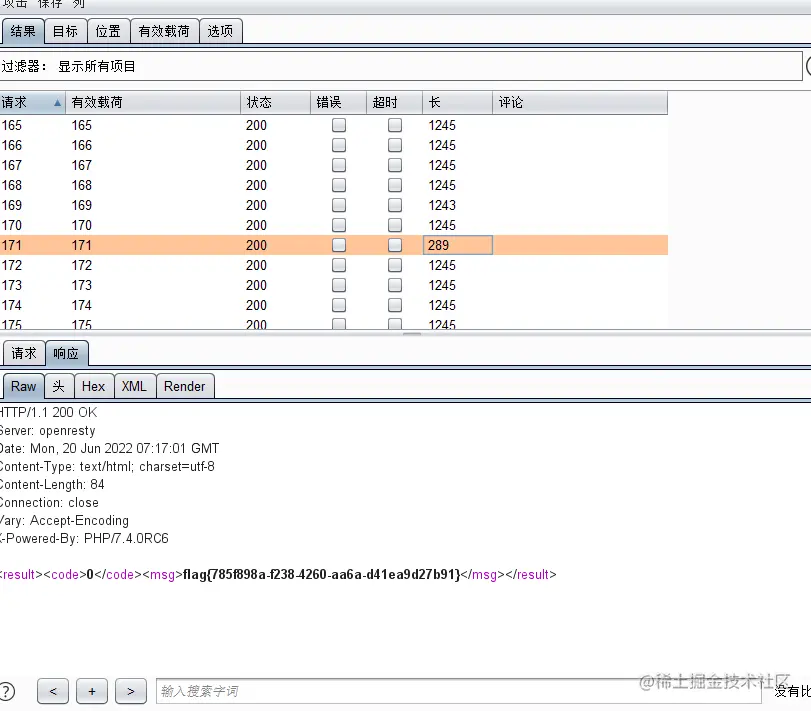Click payload value 174
811x711 pixels.
[x=81, y=305]
